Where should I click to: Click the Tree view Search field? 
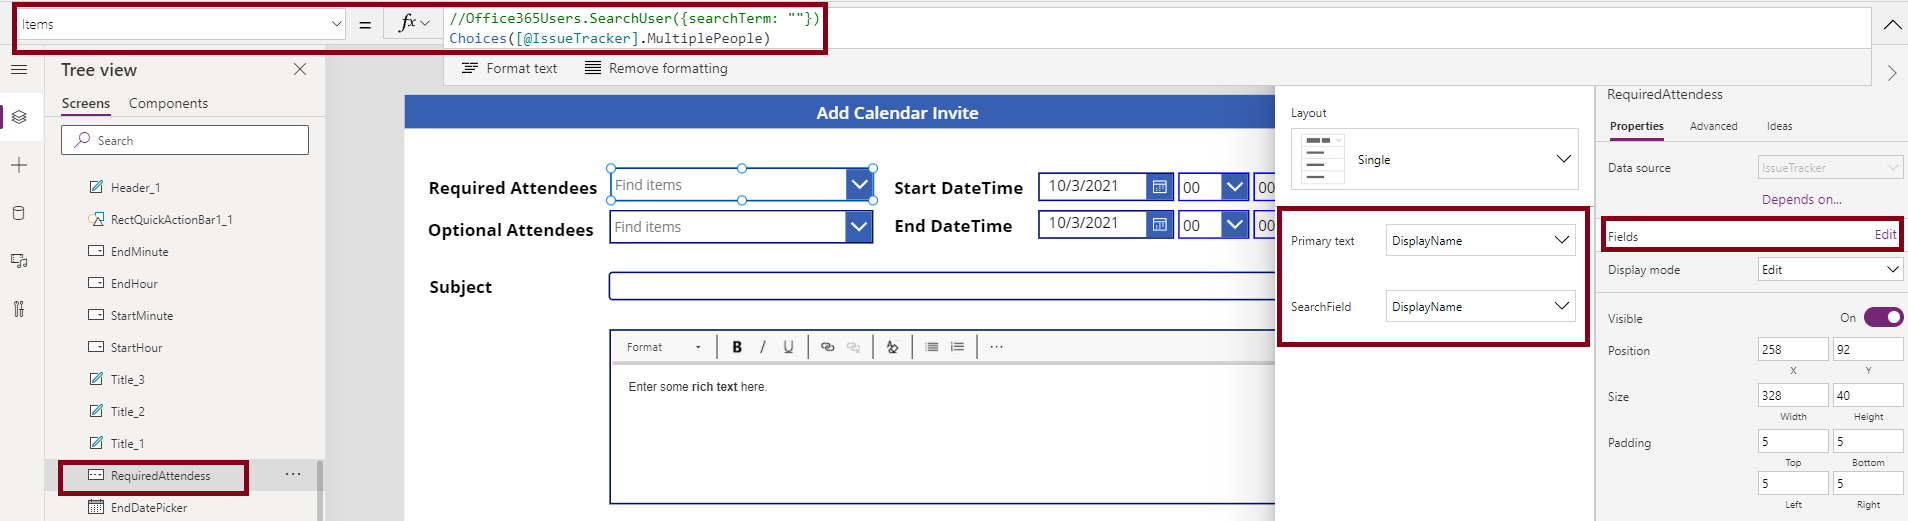[185, 140]
